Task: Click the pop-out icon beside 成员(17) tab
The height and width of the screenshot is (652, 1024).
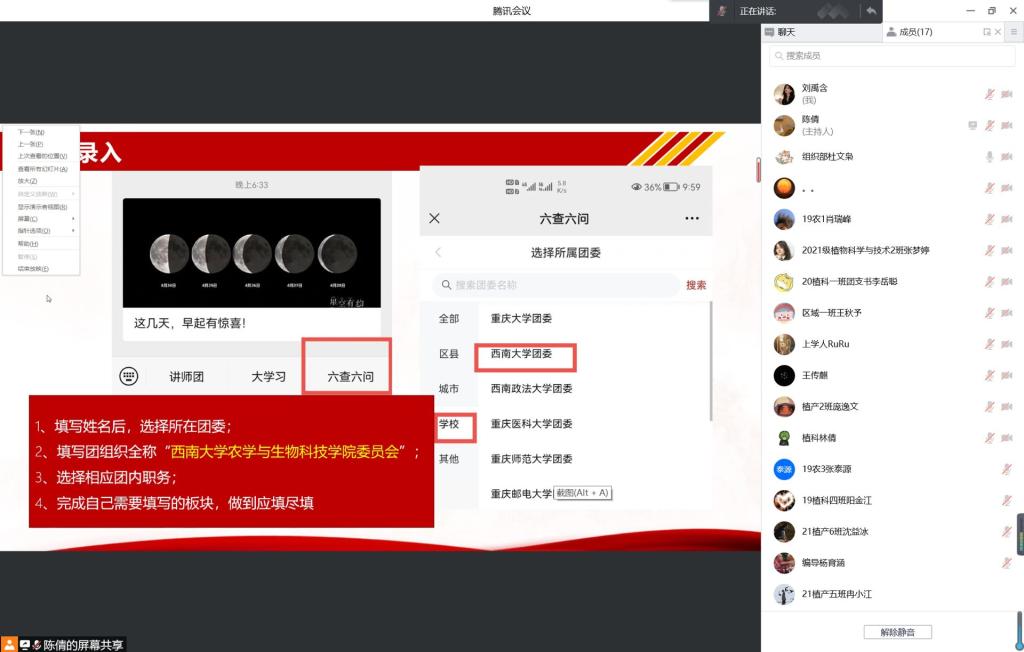Action: [987, 33]
